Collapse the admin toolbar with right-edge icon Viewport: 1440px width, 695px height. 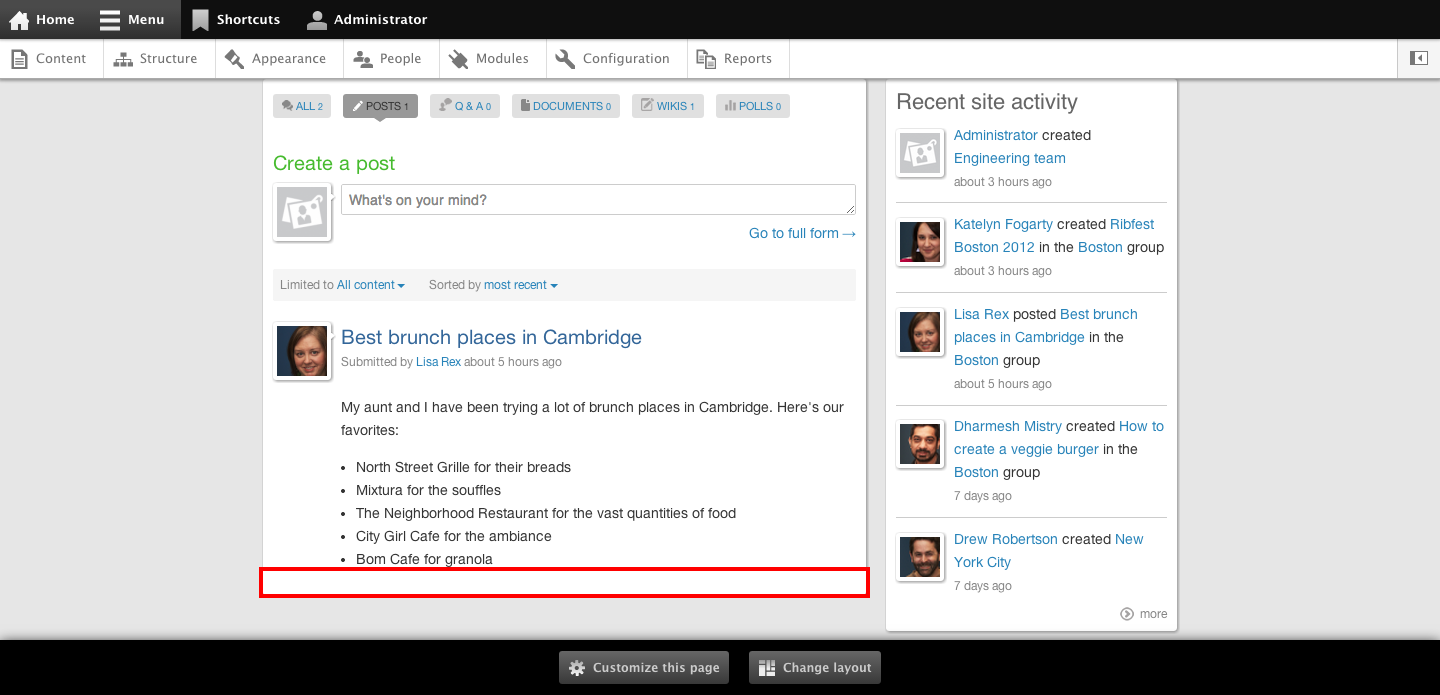(1418, 58)
